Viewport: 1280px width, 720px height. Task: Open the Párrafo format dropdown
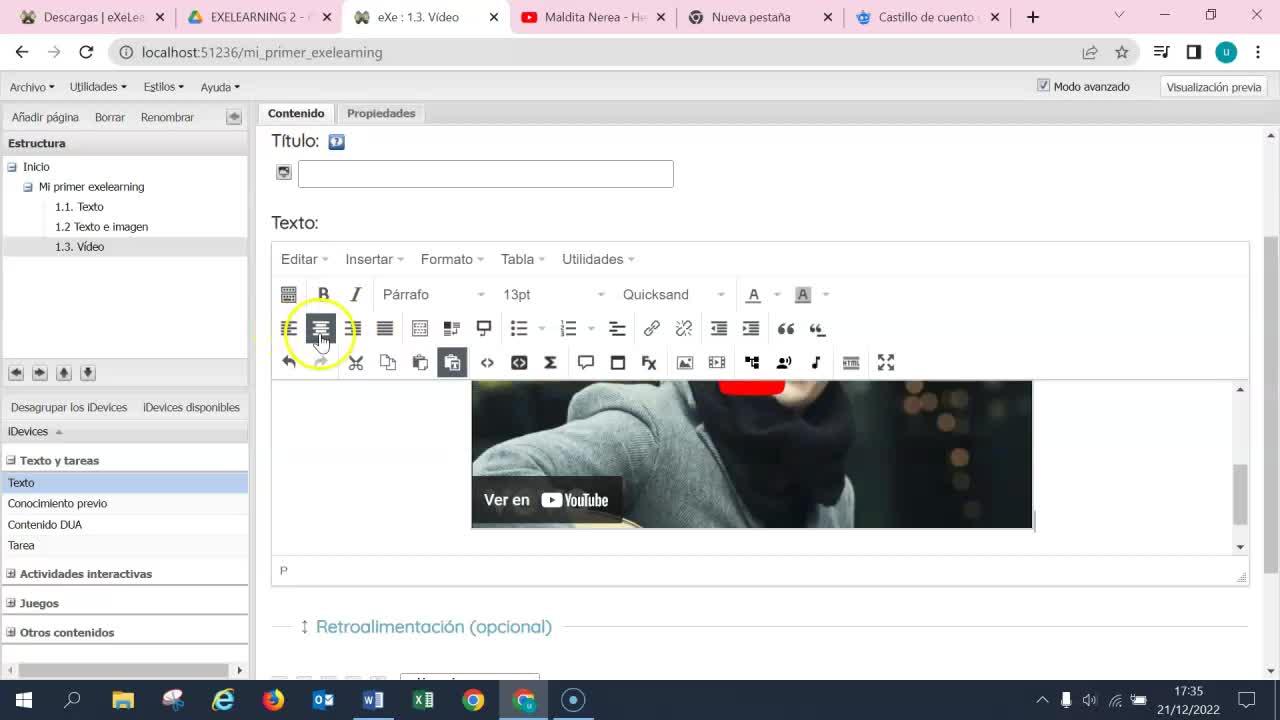(x=433, y=294)
